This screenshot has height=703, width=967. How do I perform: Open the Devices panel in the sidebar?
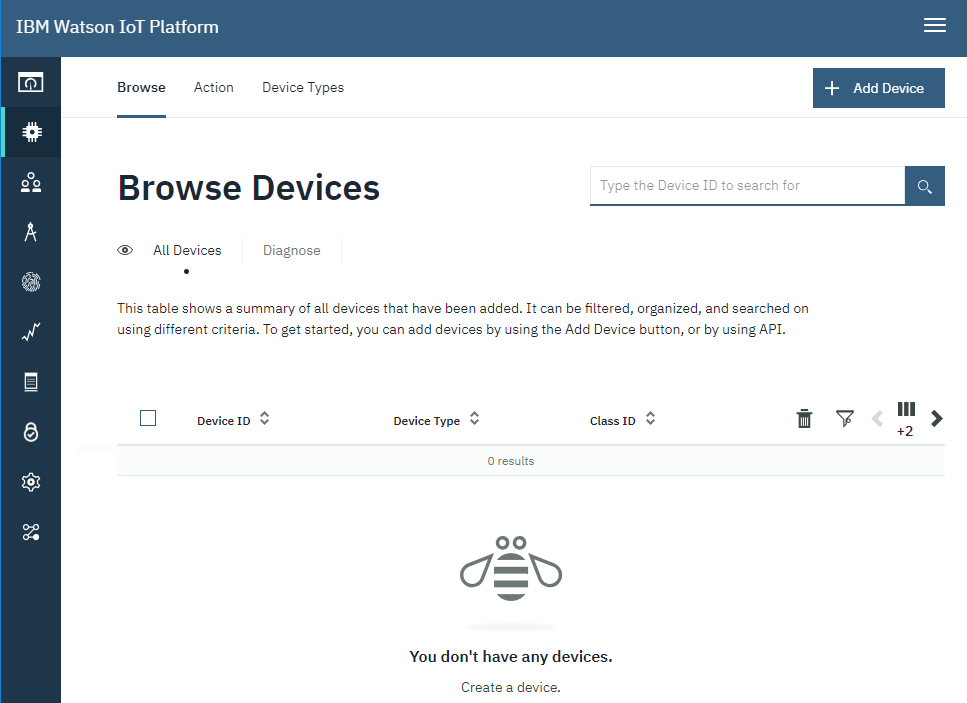(x=30, y=131)
